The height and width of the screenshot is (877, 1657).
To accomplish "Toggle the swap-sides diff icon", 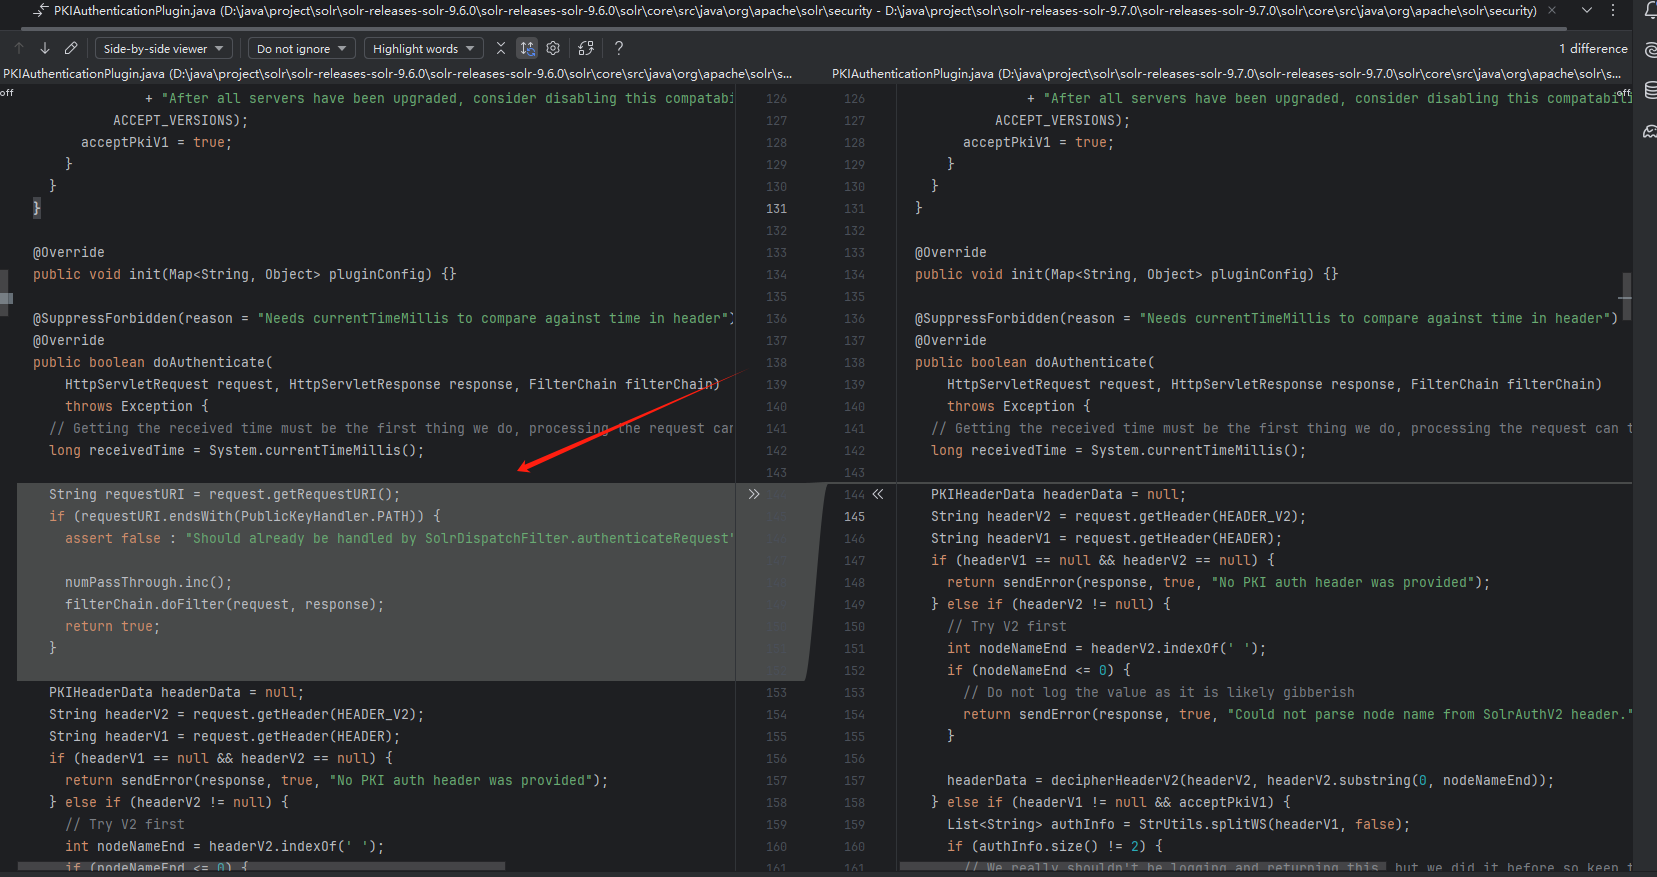I will [x=586, y=48].
